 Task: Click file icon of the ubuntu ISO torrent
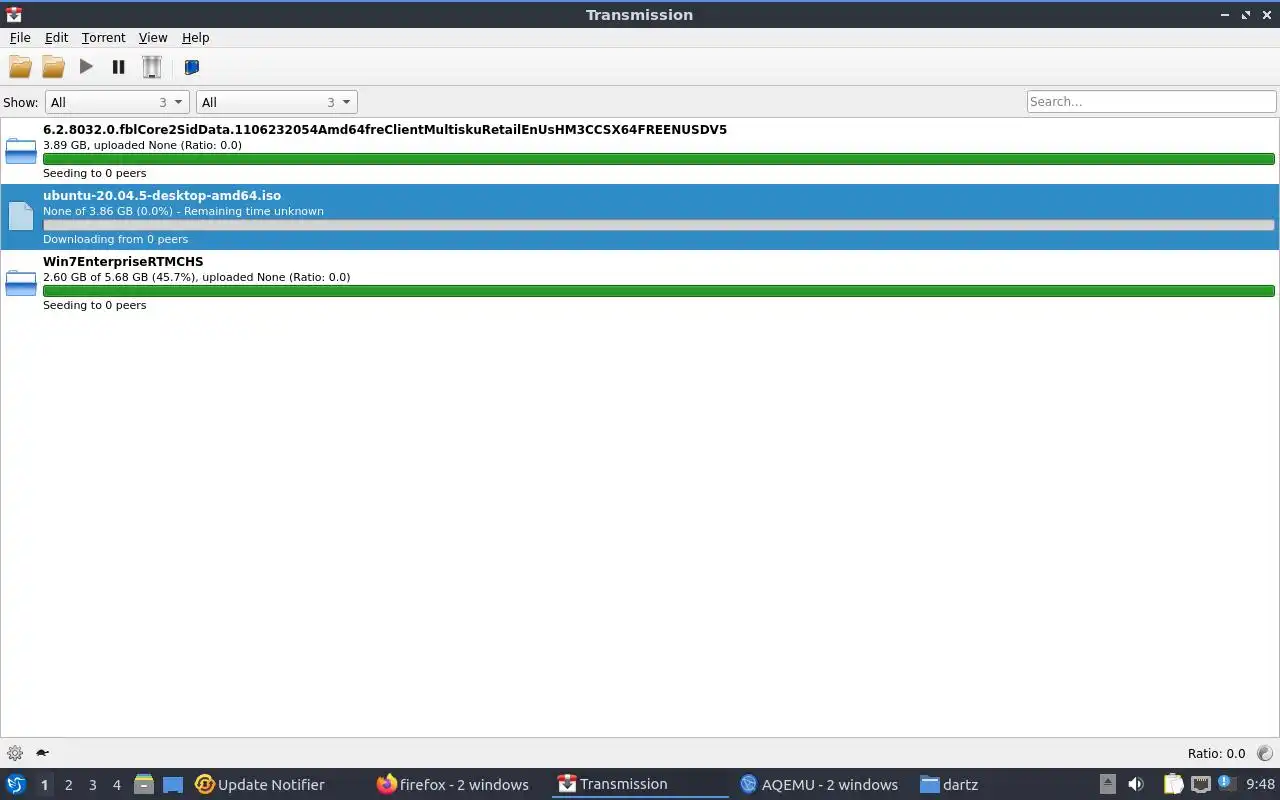click(21, 217)
